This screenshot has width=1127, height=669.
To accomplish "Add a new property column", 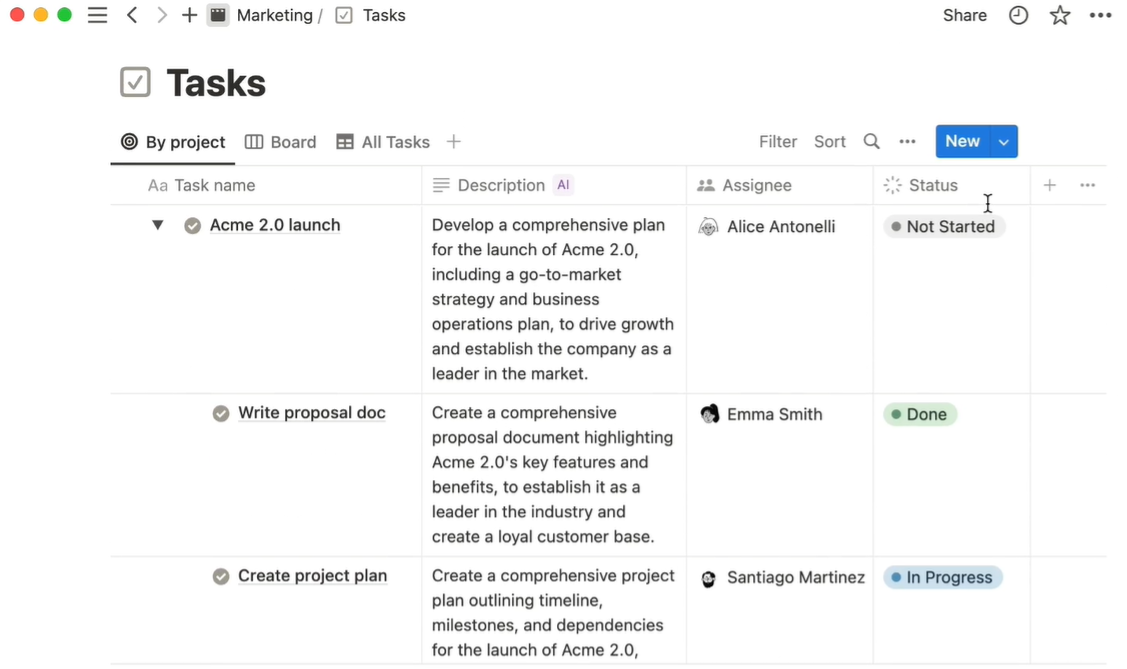I will (x=1049, y=185).
